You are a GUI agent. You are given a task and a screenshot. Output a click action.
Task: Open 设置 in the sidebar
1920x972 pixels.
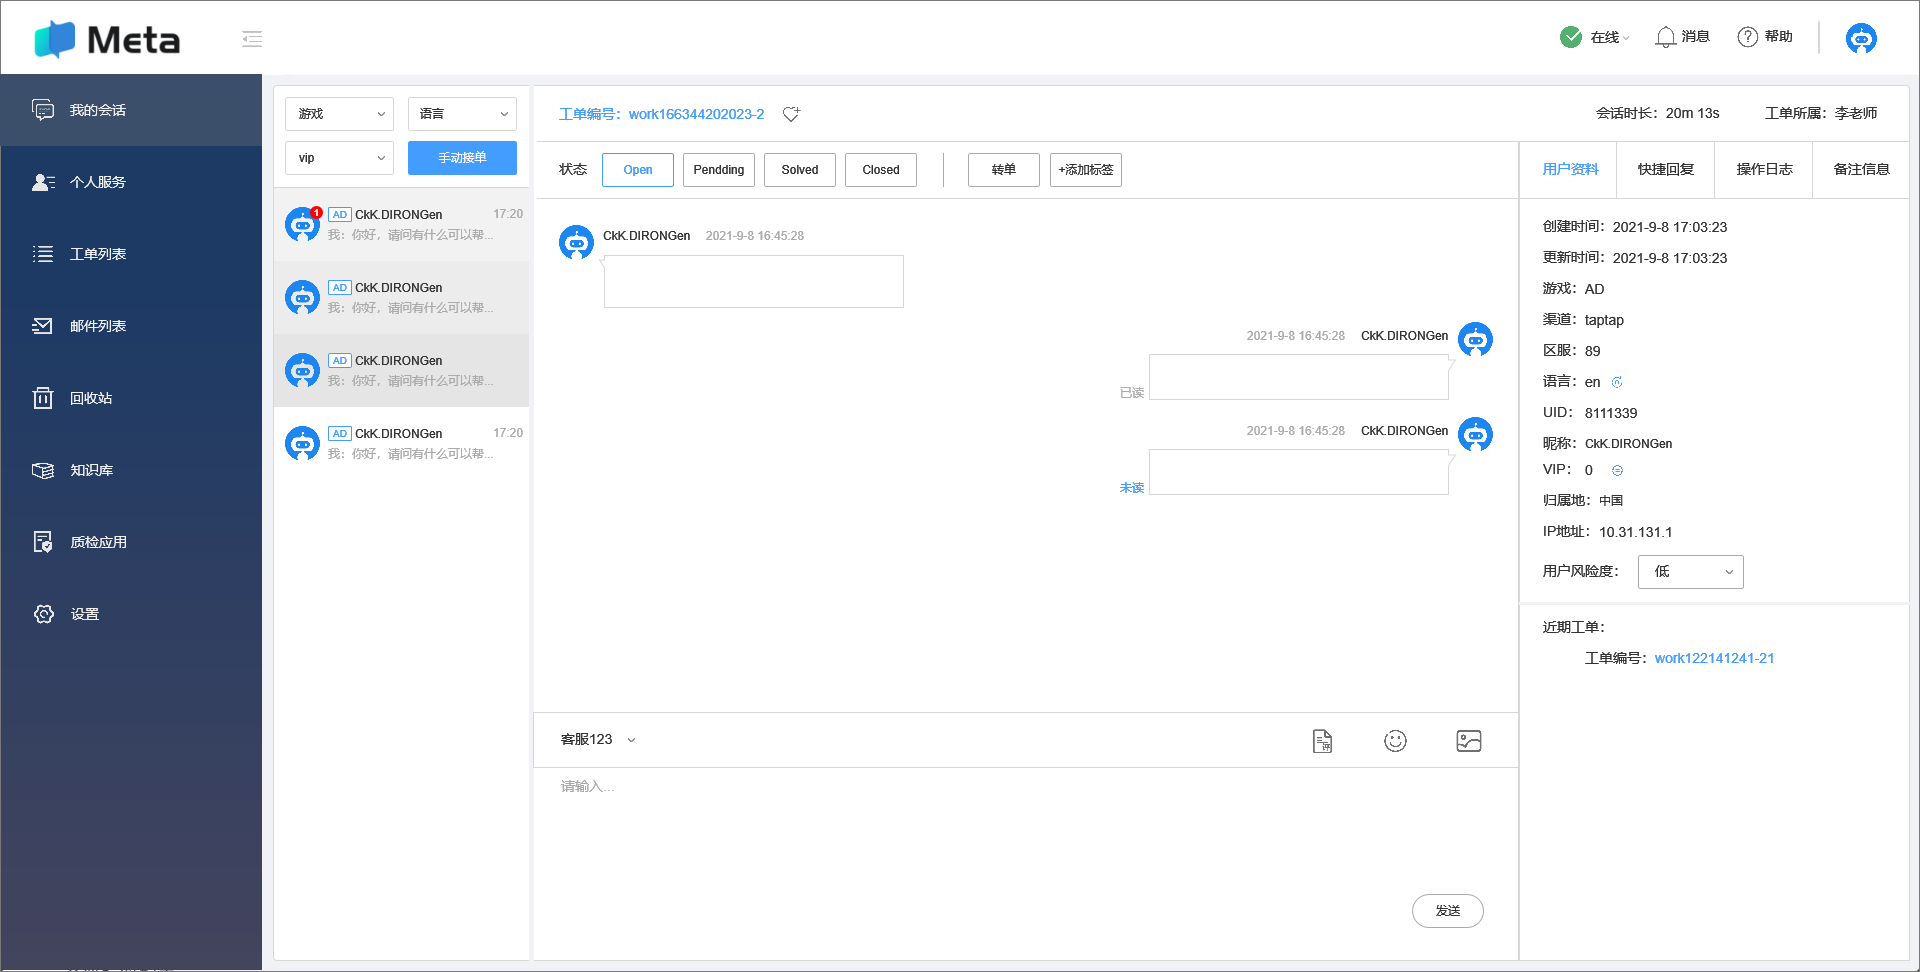pos(131,614)
